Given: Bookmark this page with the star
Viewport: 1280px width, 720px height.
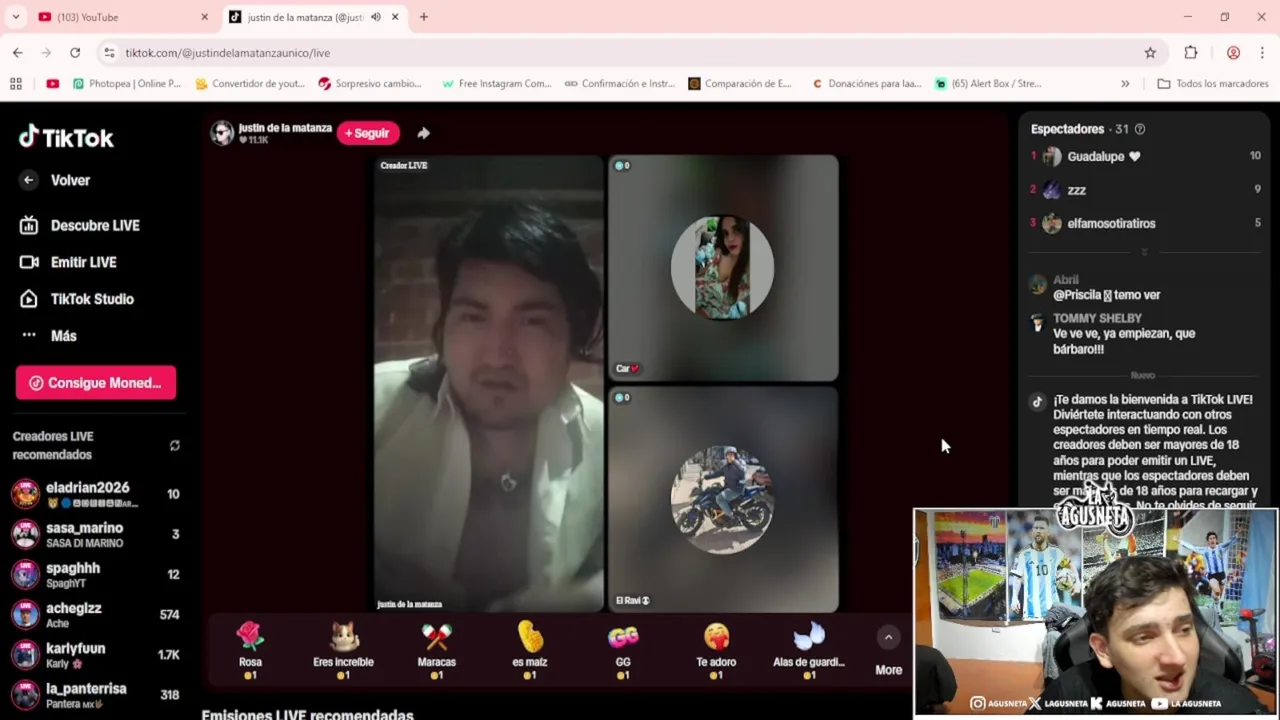Looking at the screenshot, I should pos(1150,53).
